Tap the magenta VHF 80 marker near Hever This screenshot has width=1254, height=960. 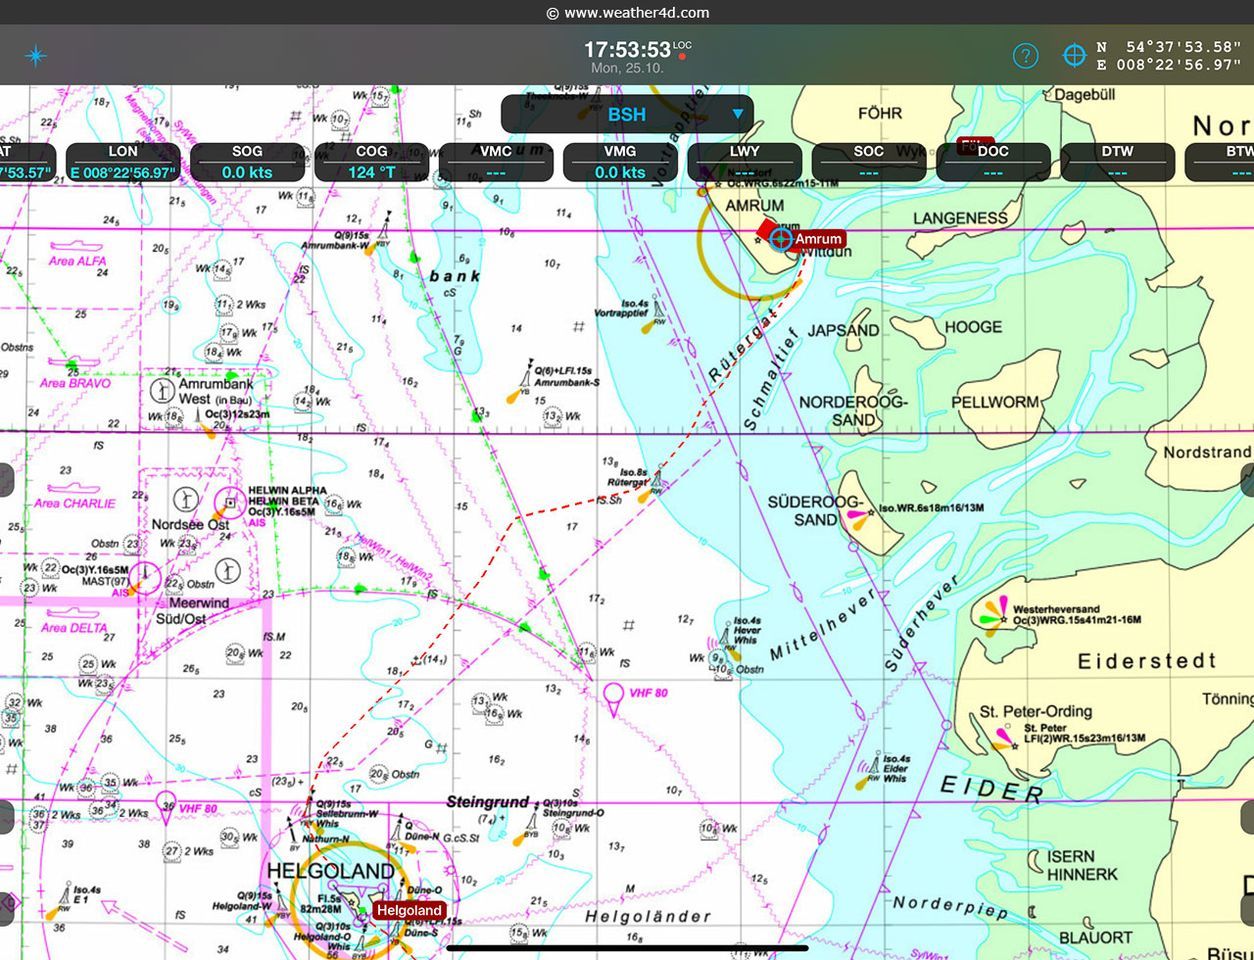pos(614,697)
